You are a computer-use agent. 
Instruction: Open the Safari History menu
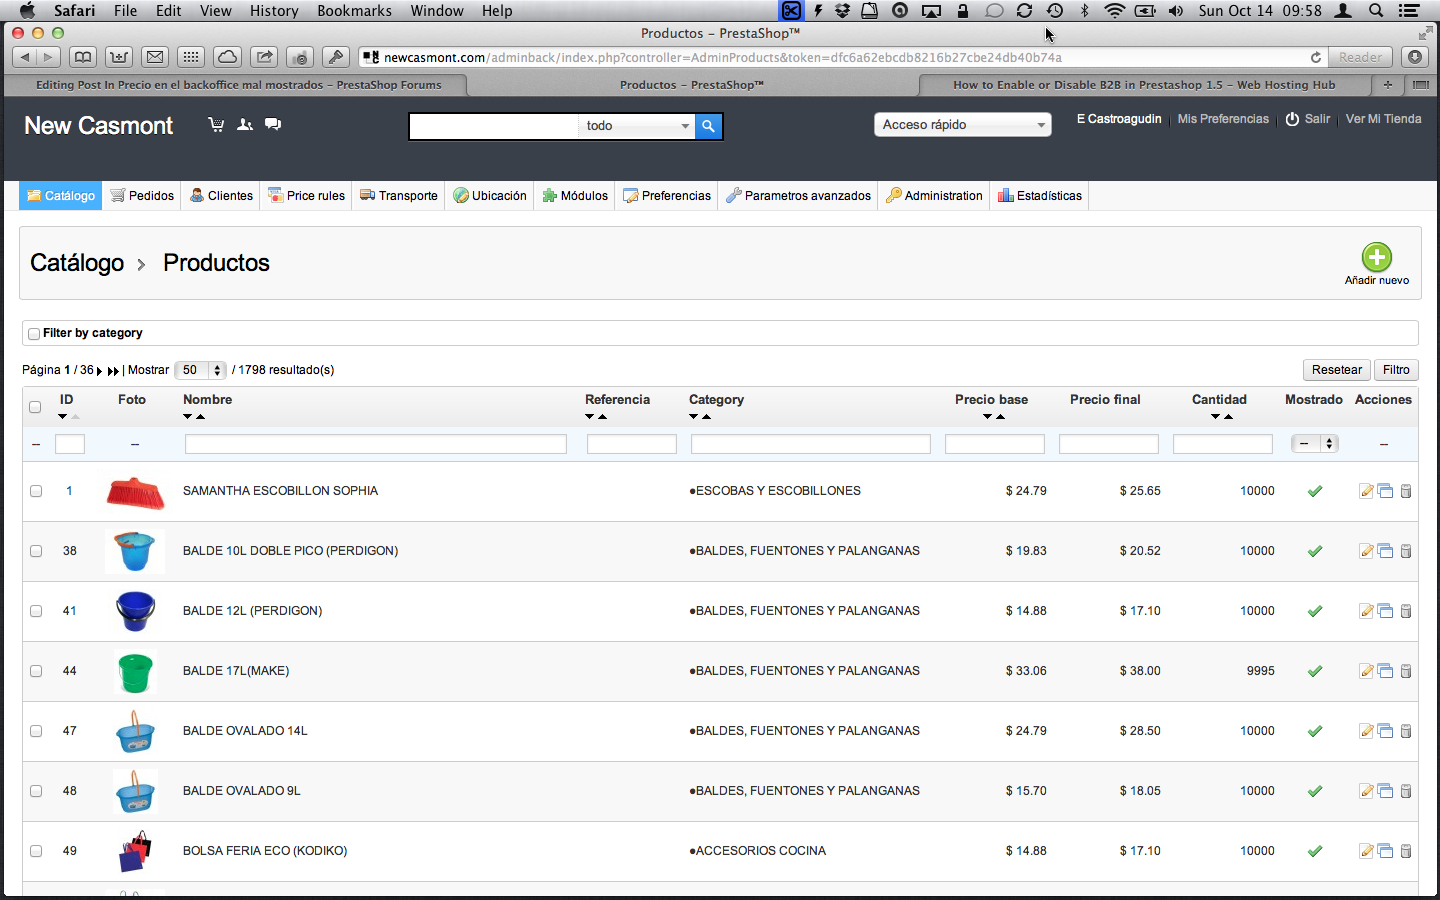pos(274,11)
